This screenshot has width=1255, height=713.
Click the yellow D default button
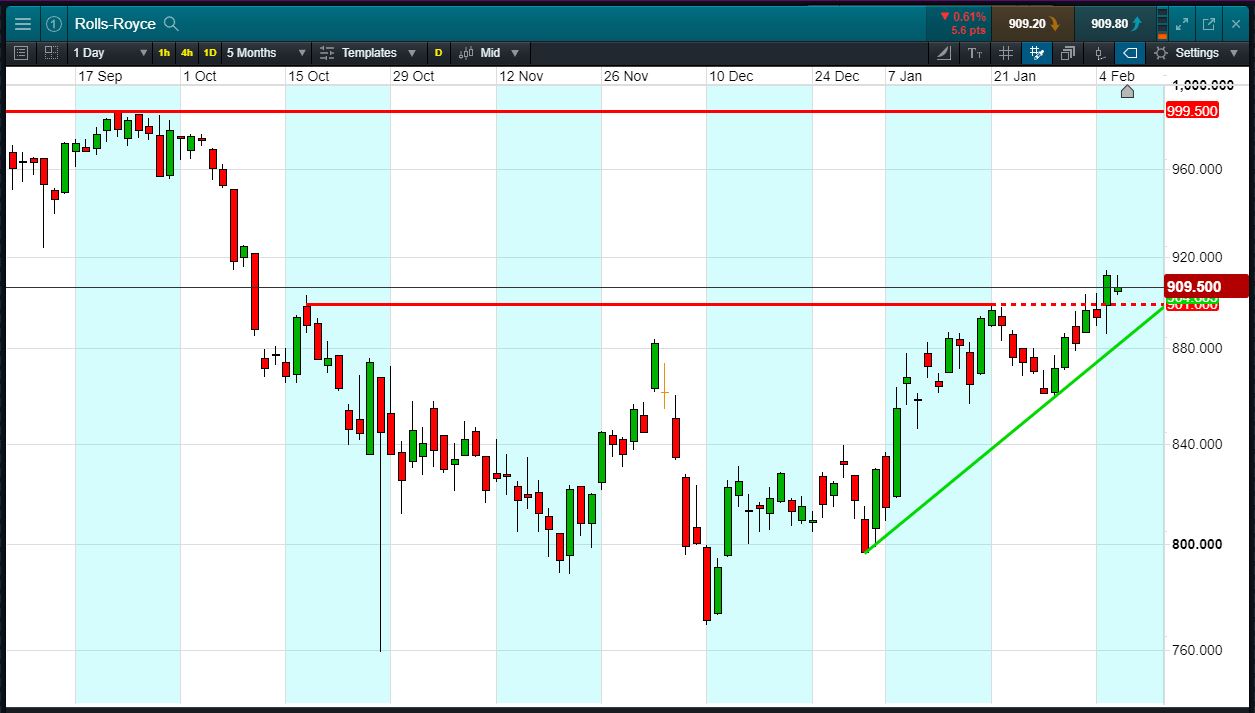(439, 52)
